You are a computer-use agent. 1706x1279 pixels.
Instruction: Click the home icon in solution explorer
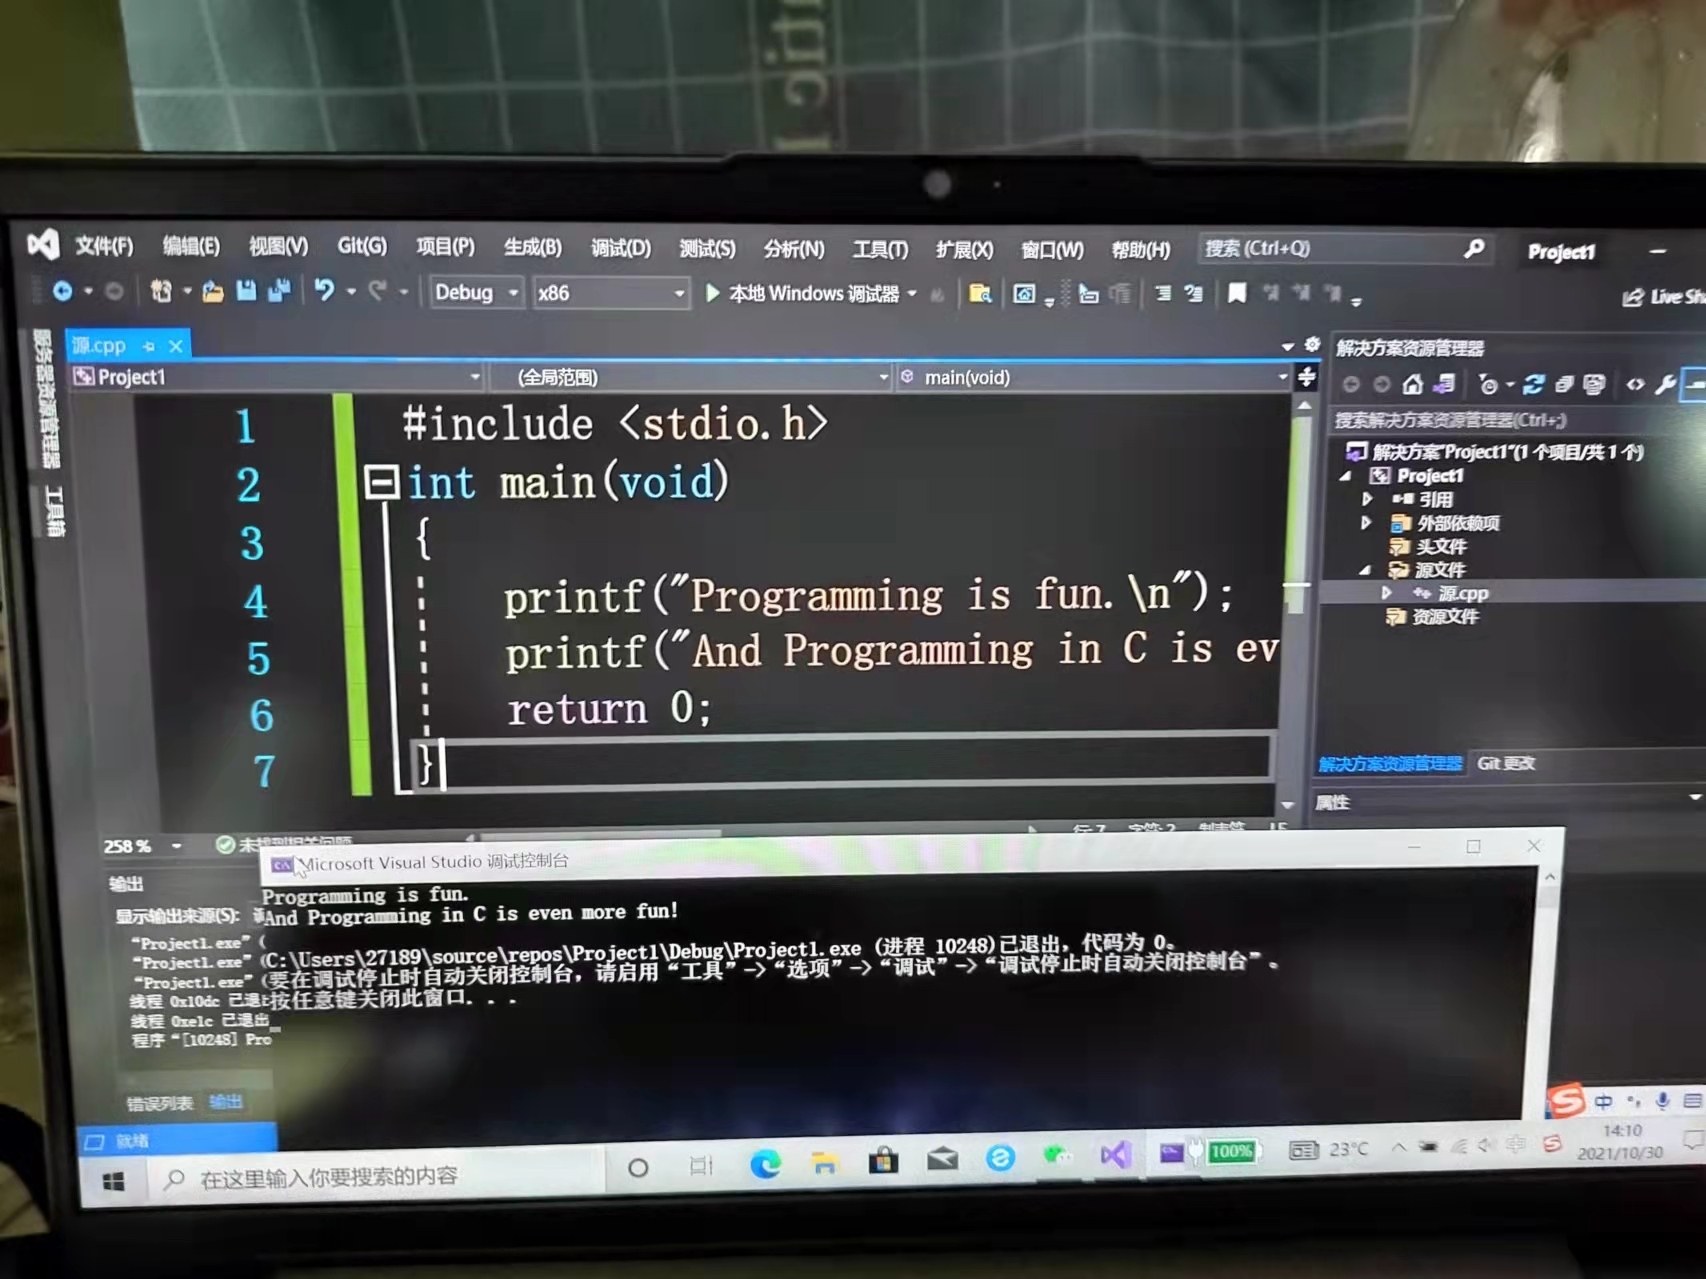tap(1412, 384)
